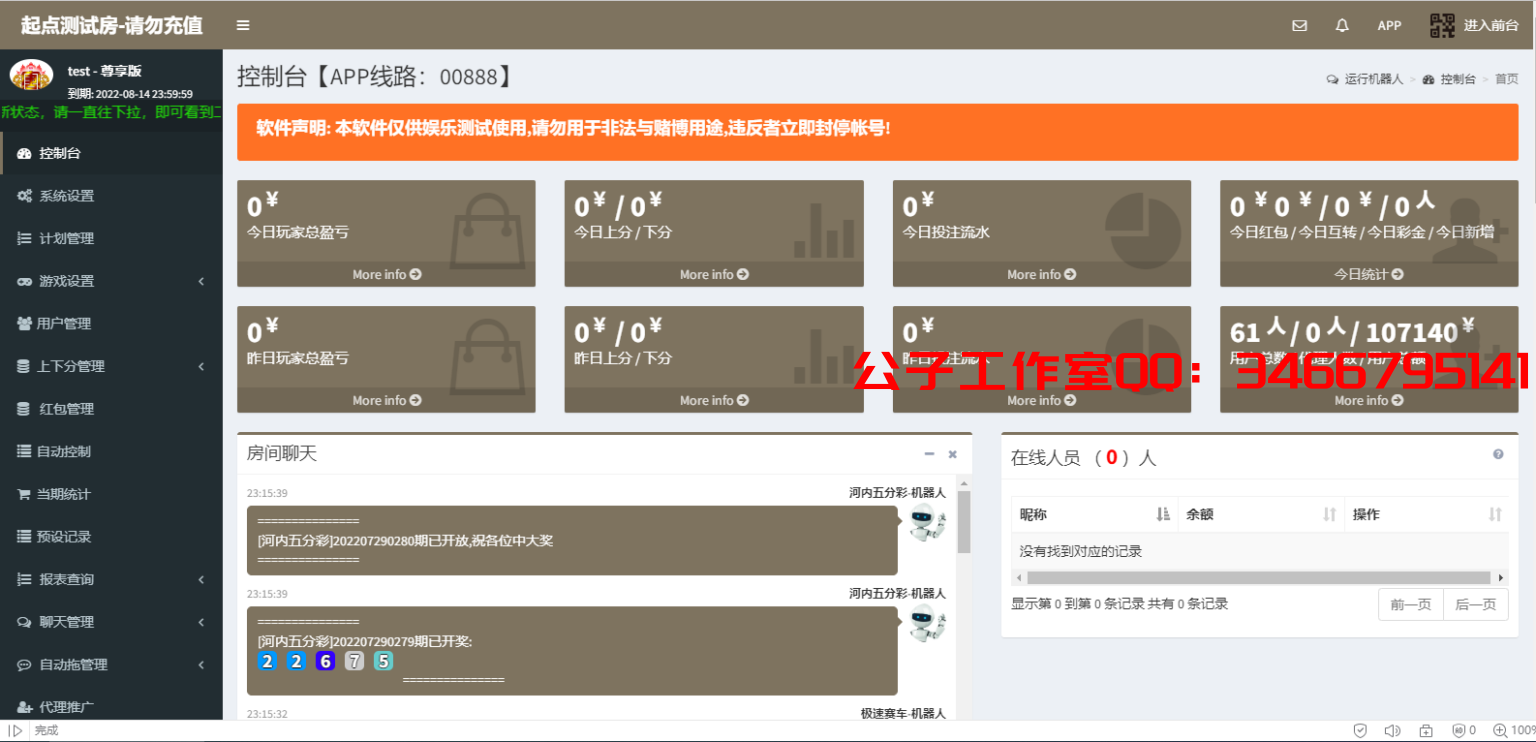
Task: Open 预设记录 in sidebar
Action: 111,536
